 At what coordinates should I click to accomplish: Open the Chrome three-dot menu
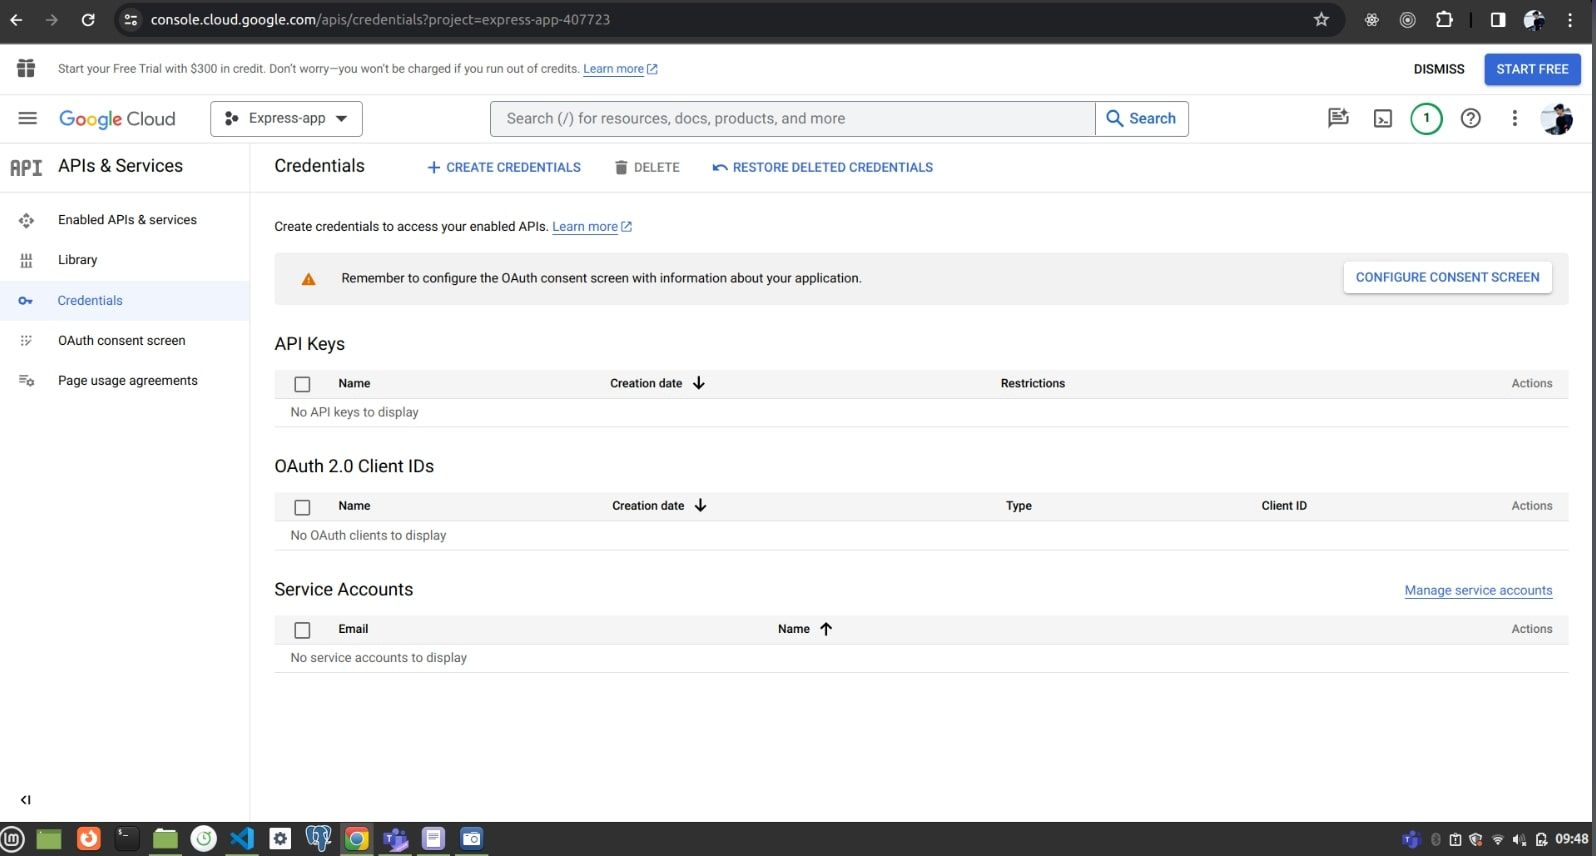(x=1570, y=19)
